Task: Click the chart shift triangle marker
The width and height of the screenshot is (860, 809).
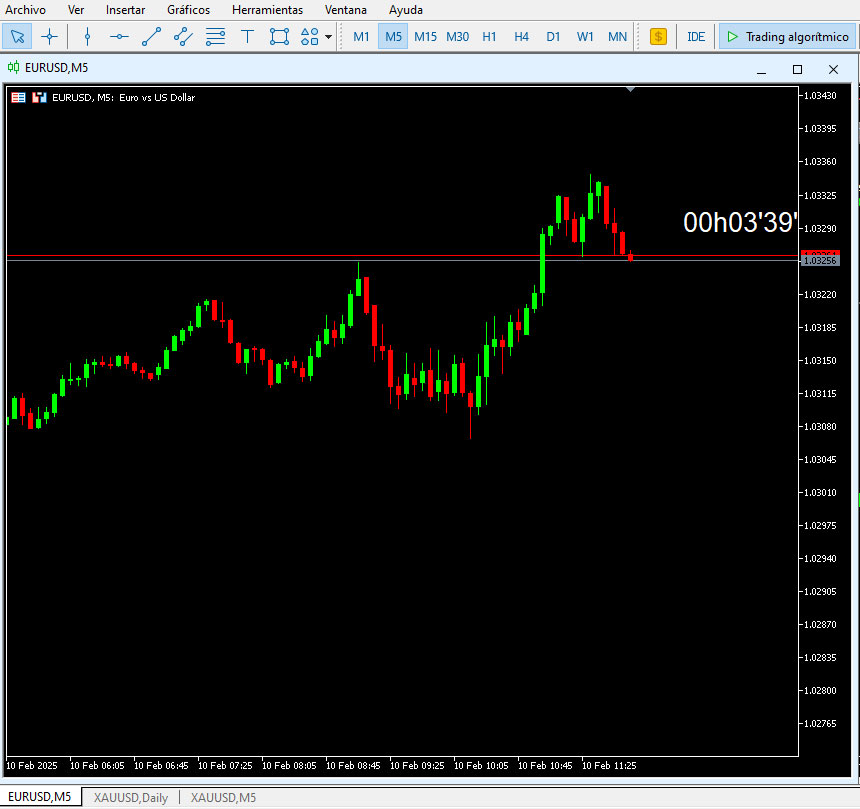Action: 630,90
